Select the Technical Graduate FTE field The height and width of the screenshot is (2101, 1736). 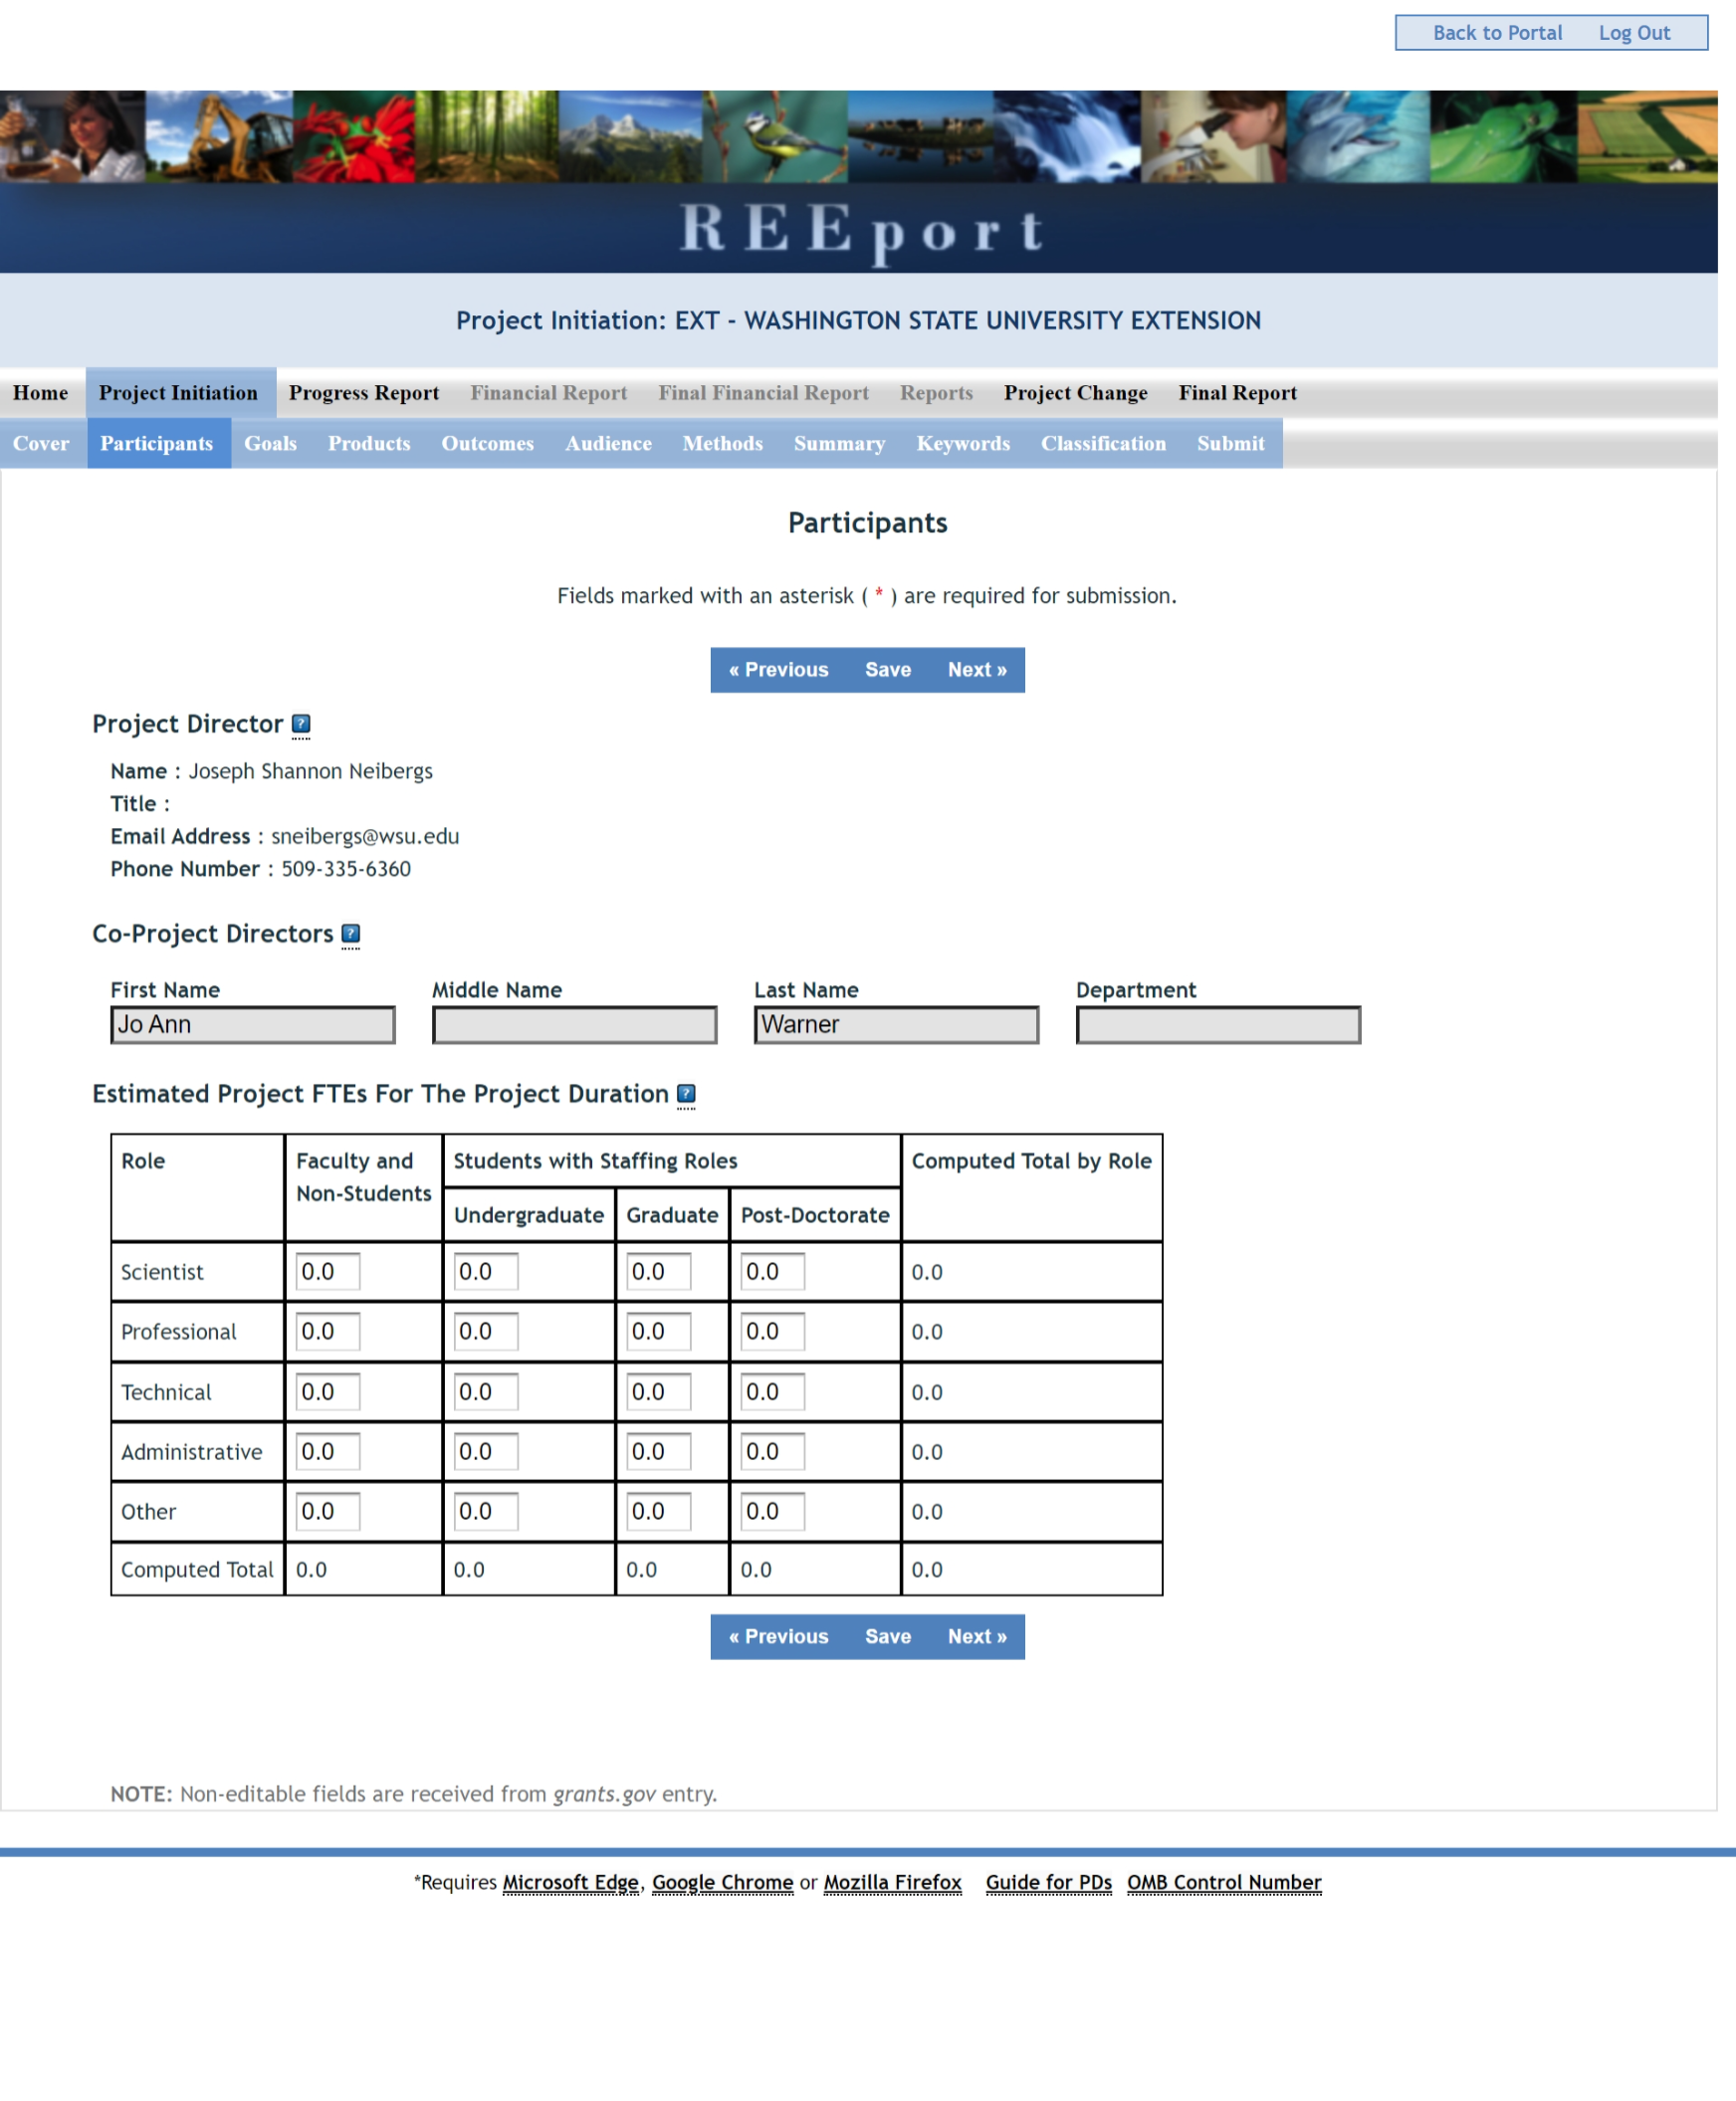[658, 1391]
